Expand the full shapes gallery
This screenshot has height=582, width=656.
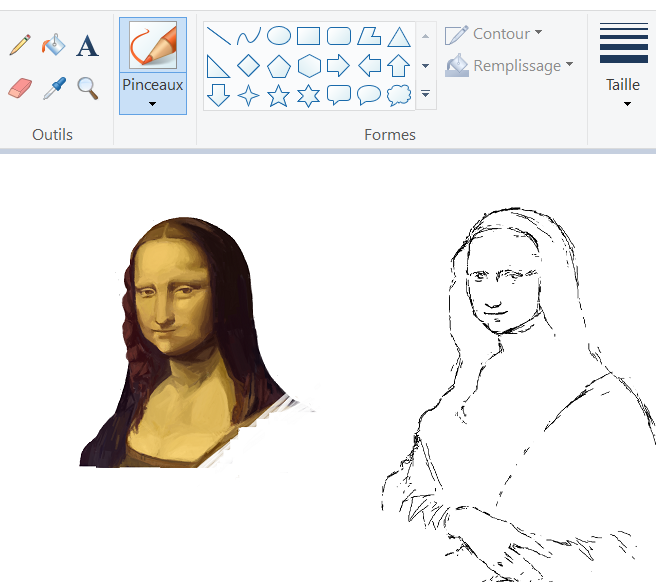point(425,94)
